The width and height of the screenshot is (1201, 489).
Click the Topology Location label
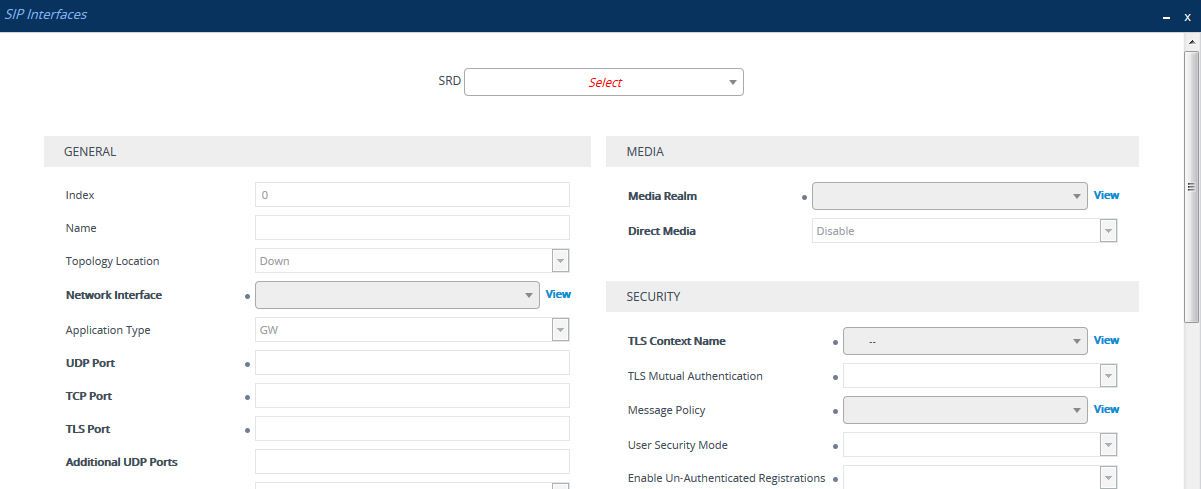[112, 261]
